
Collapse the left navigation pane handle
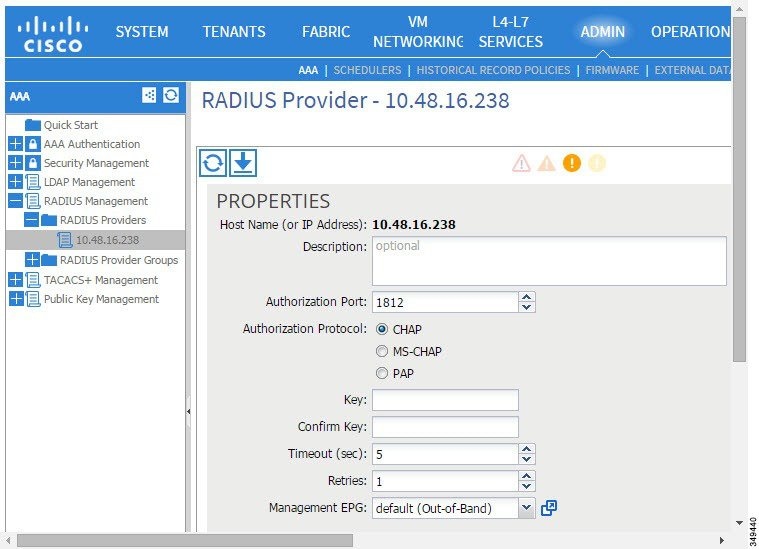[188, 412]
